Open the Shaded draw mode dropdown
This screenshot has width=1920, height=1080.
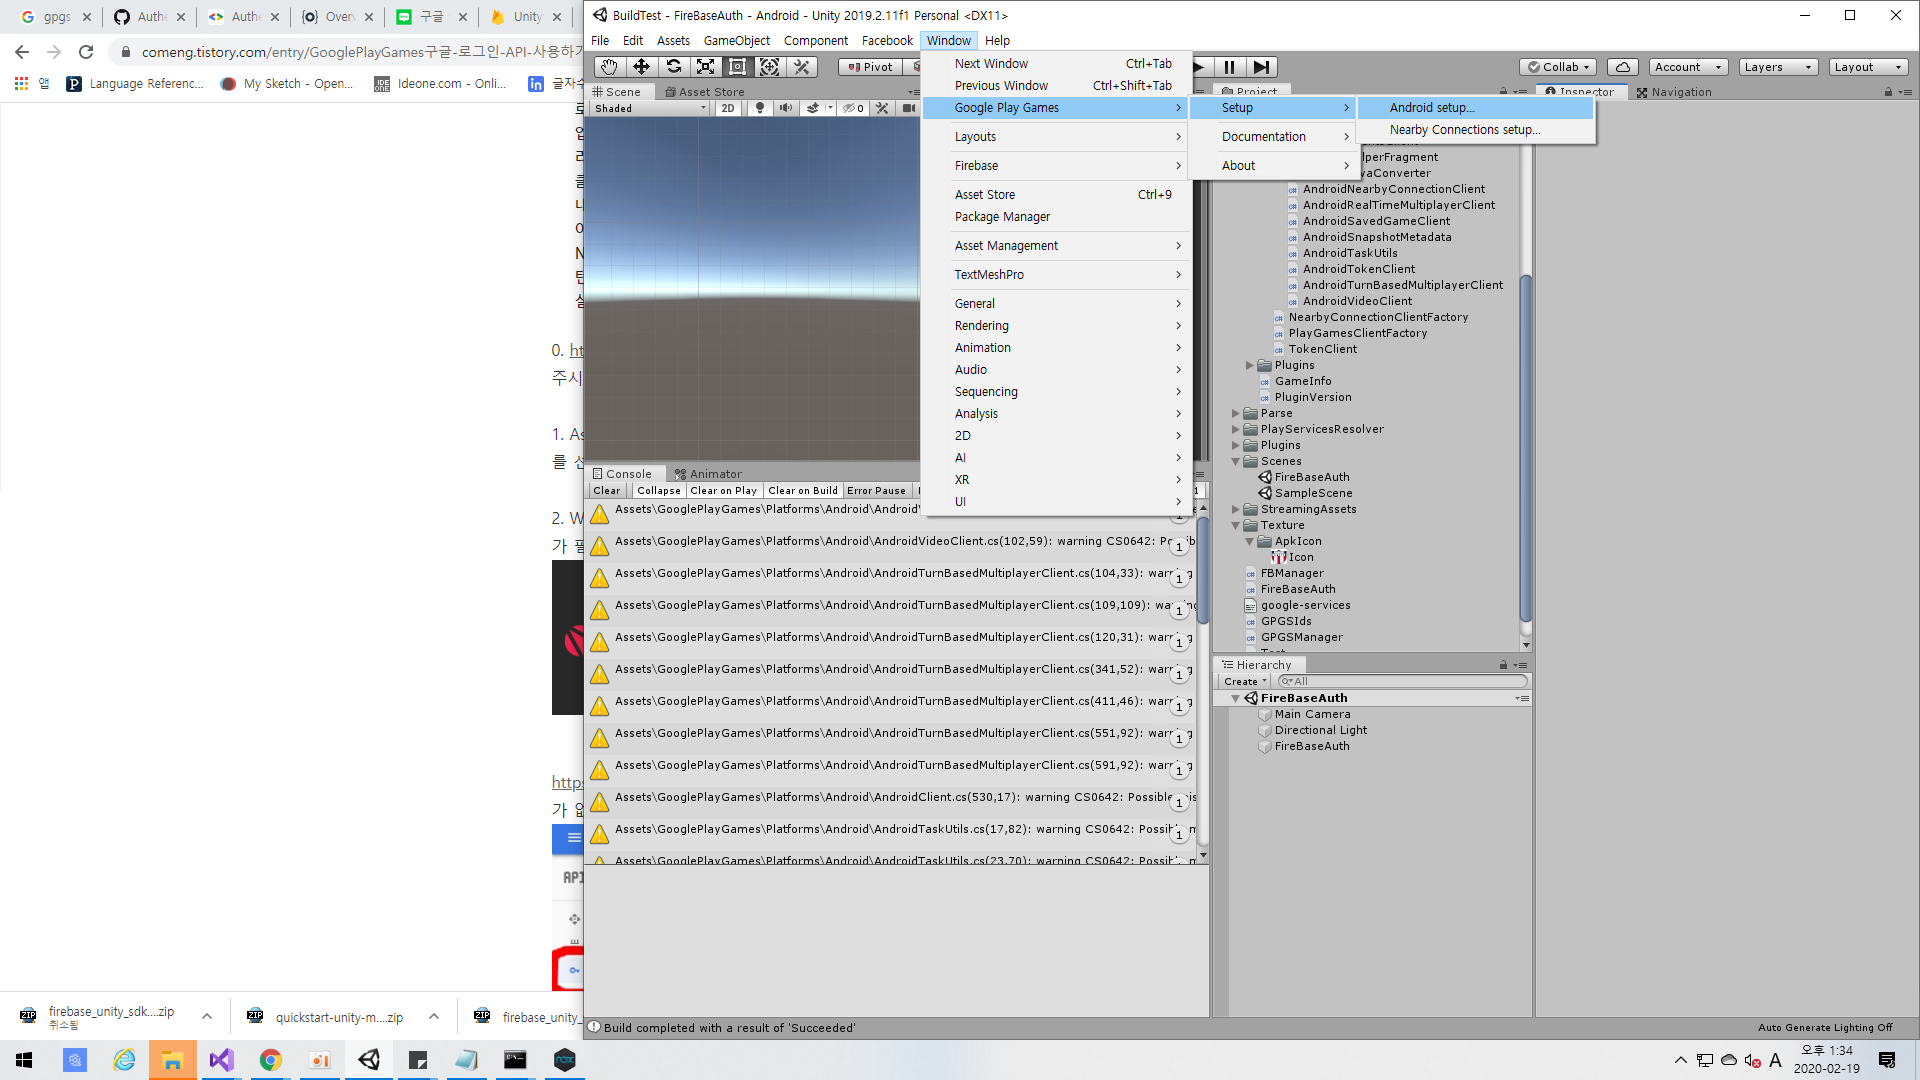coord(650,108)
